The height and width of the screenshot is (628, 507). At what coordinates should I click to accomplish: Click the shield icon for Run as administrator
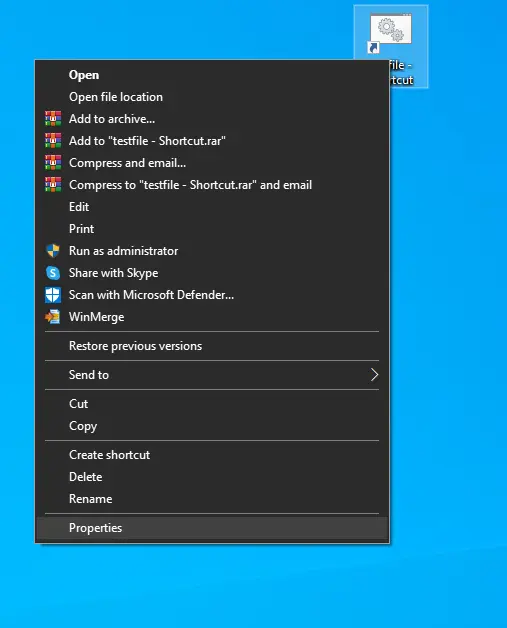pyautogui.click(x=53, y=251)
